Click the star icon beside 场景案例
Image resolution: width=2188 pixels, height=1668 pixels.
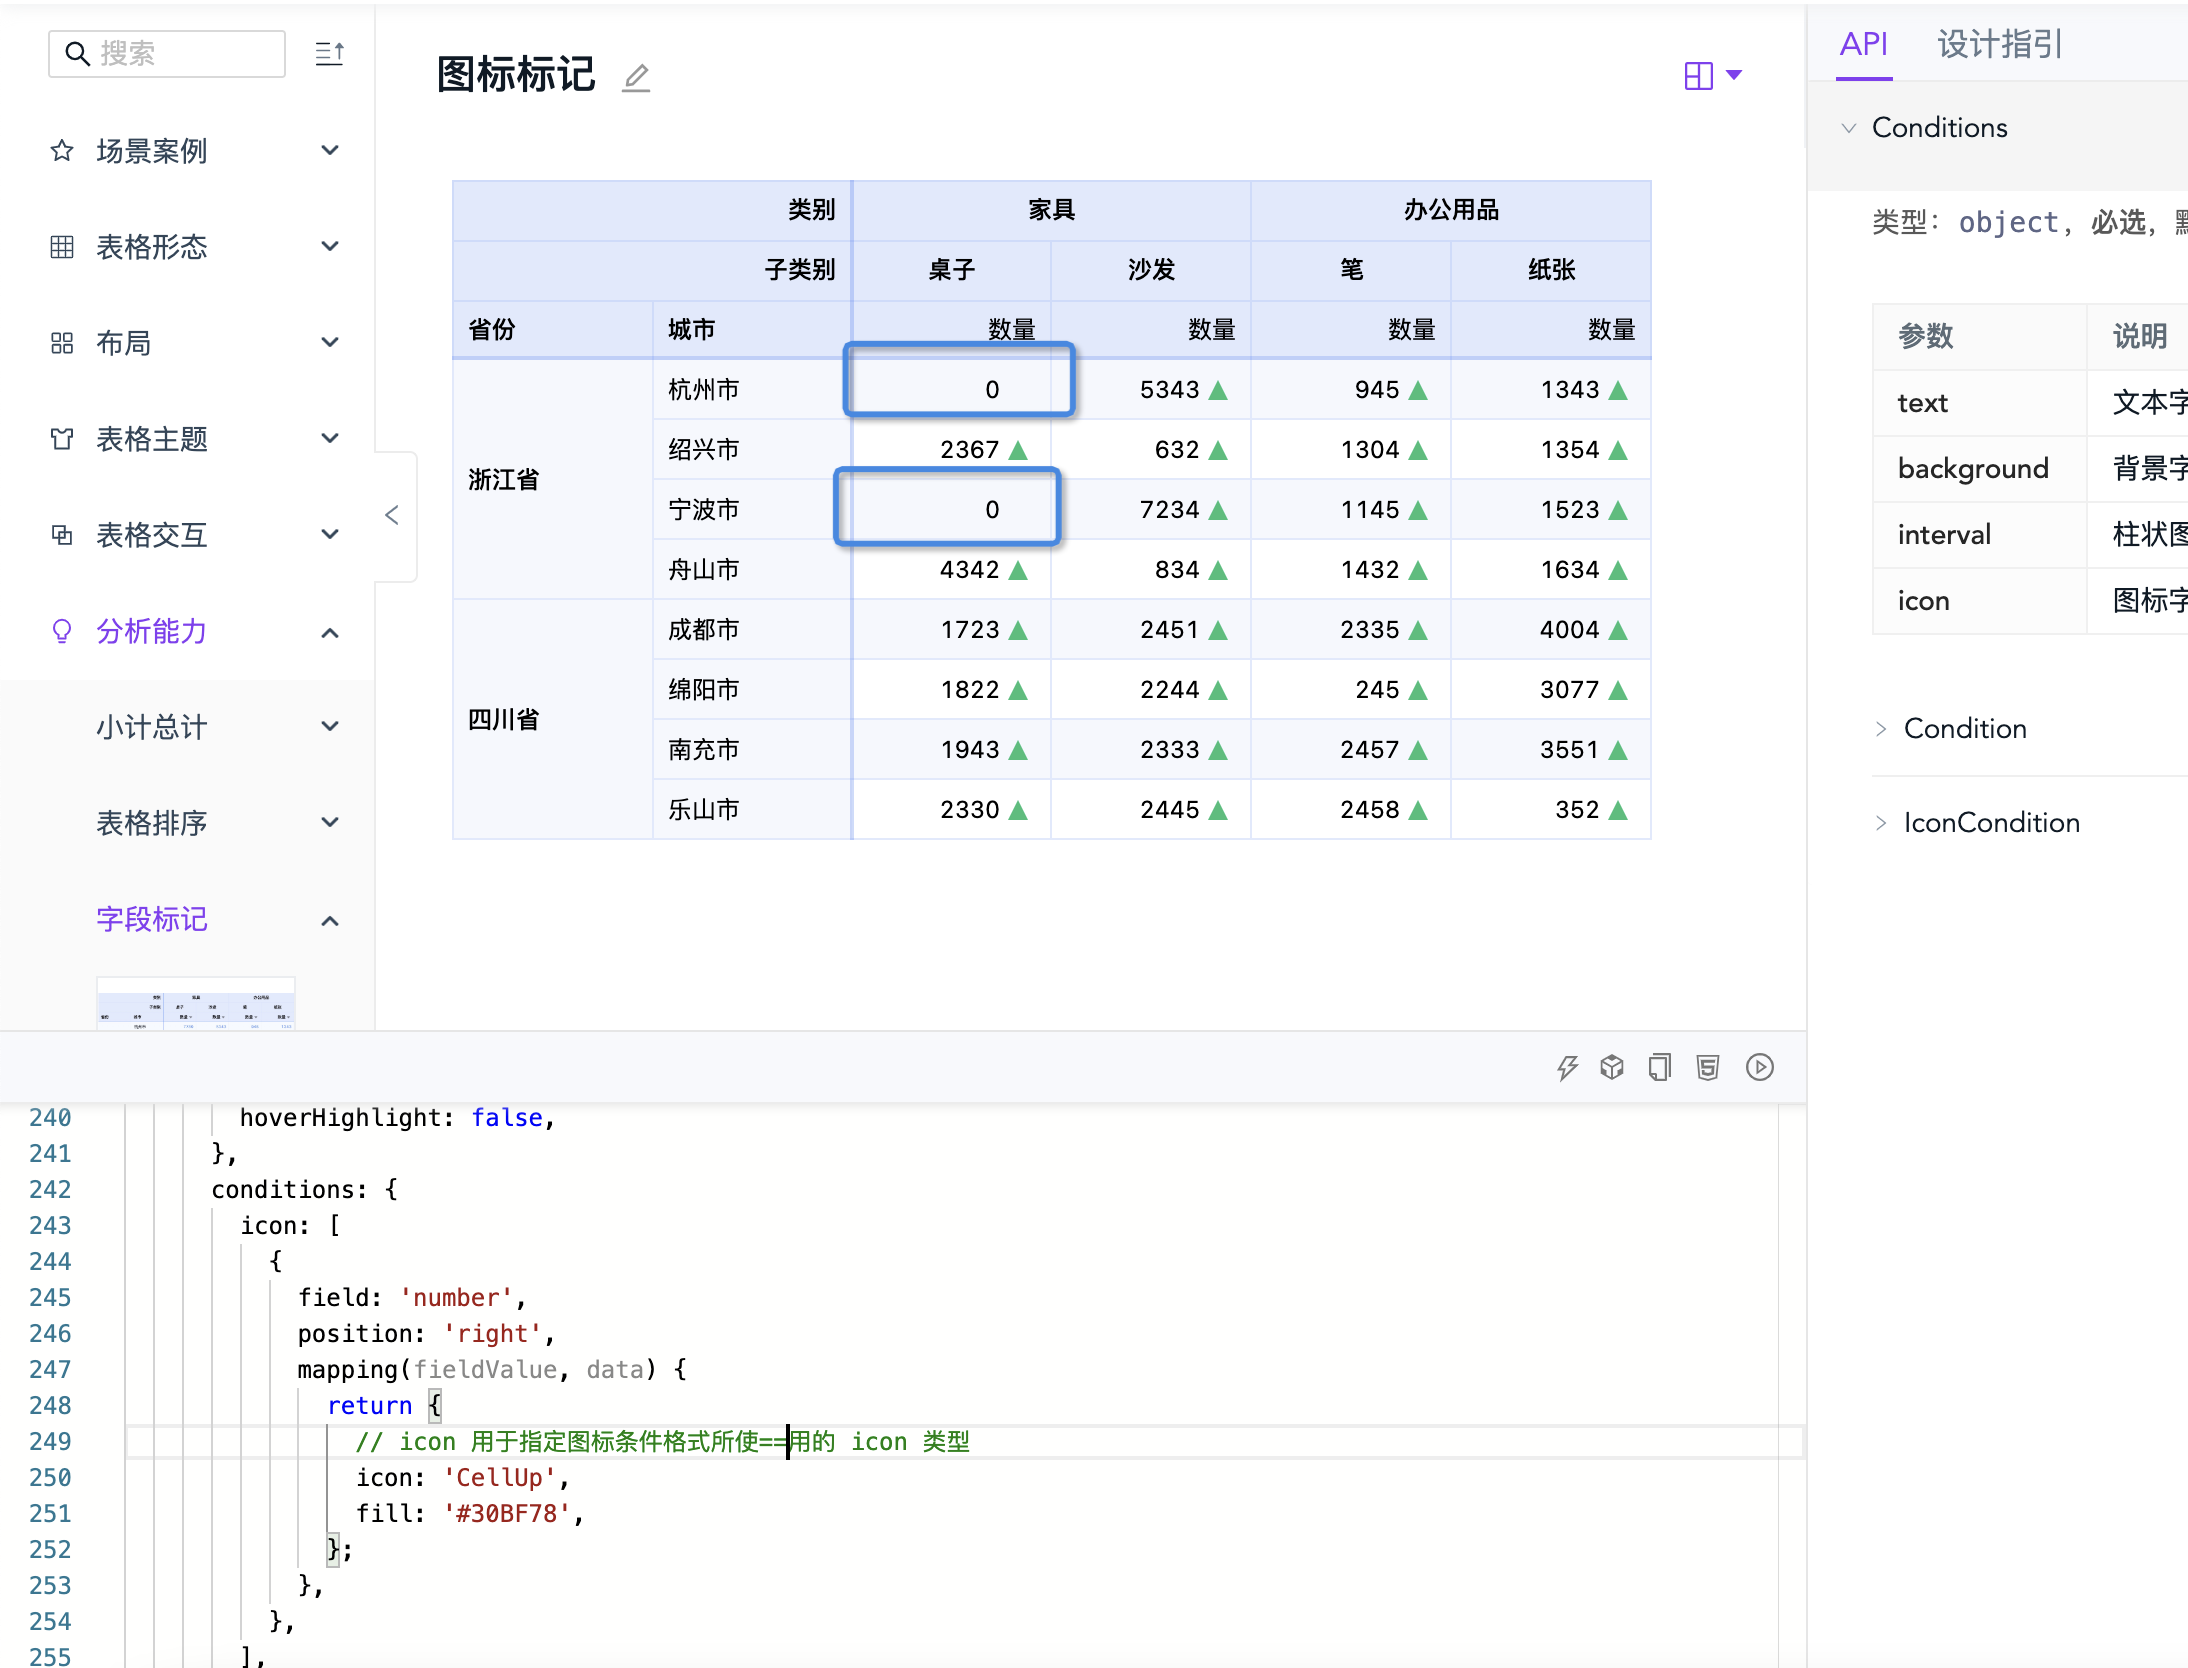[x=62, y=151]
